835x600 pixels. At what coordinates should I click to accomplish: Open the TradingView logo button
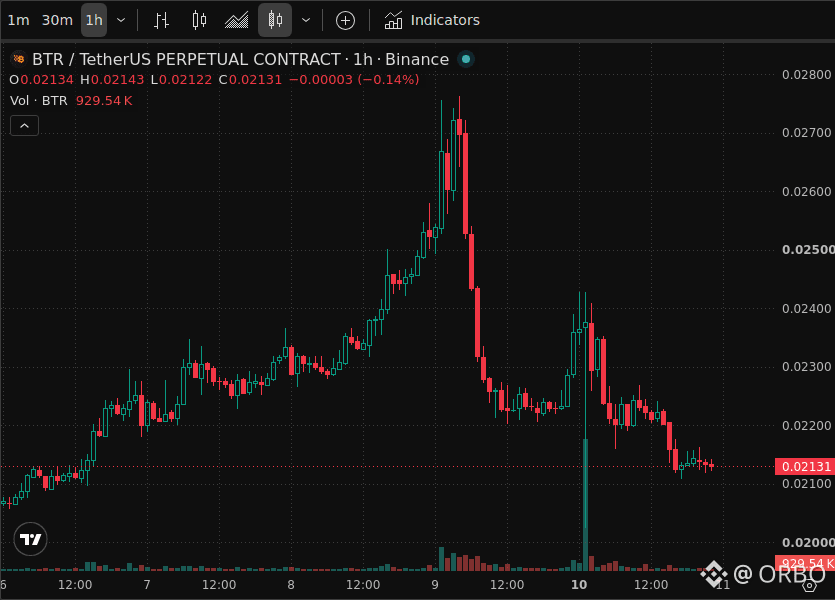pos(30,539)
